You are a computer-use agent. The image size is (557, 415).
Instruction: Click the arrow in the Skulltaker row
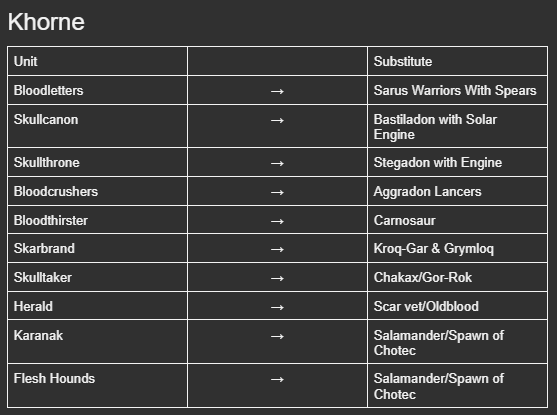pos(277,278)
